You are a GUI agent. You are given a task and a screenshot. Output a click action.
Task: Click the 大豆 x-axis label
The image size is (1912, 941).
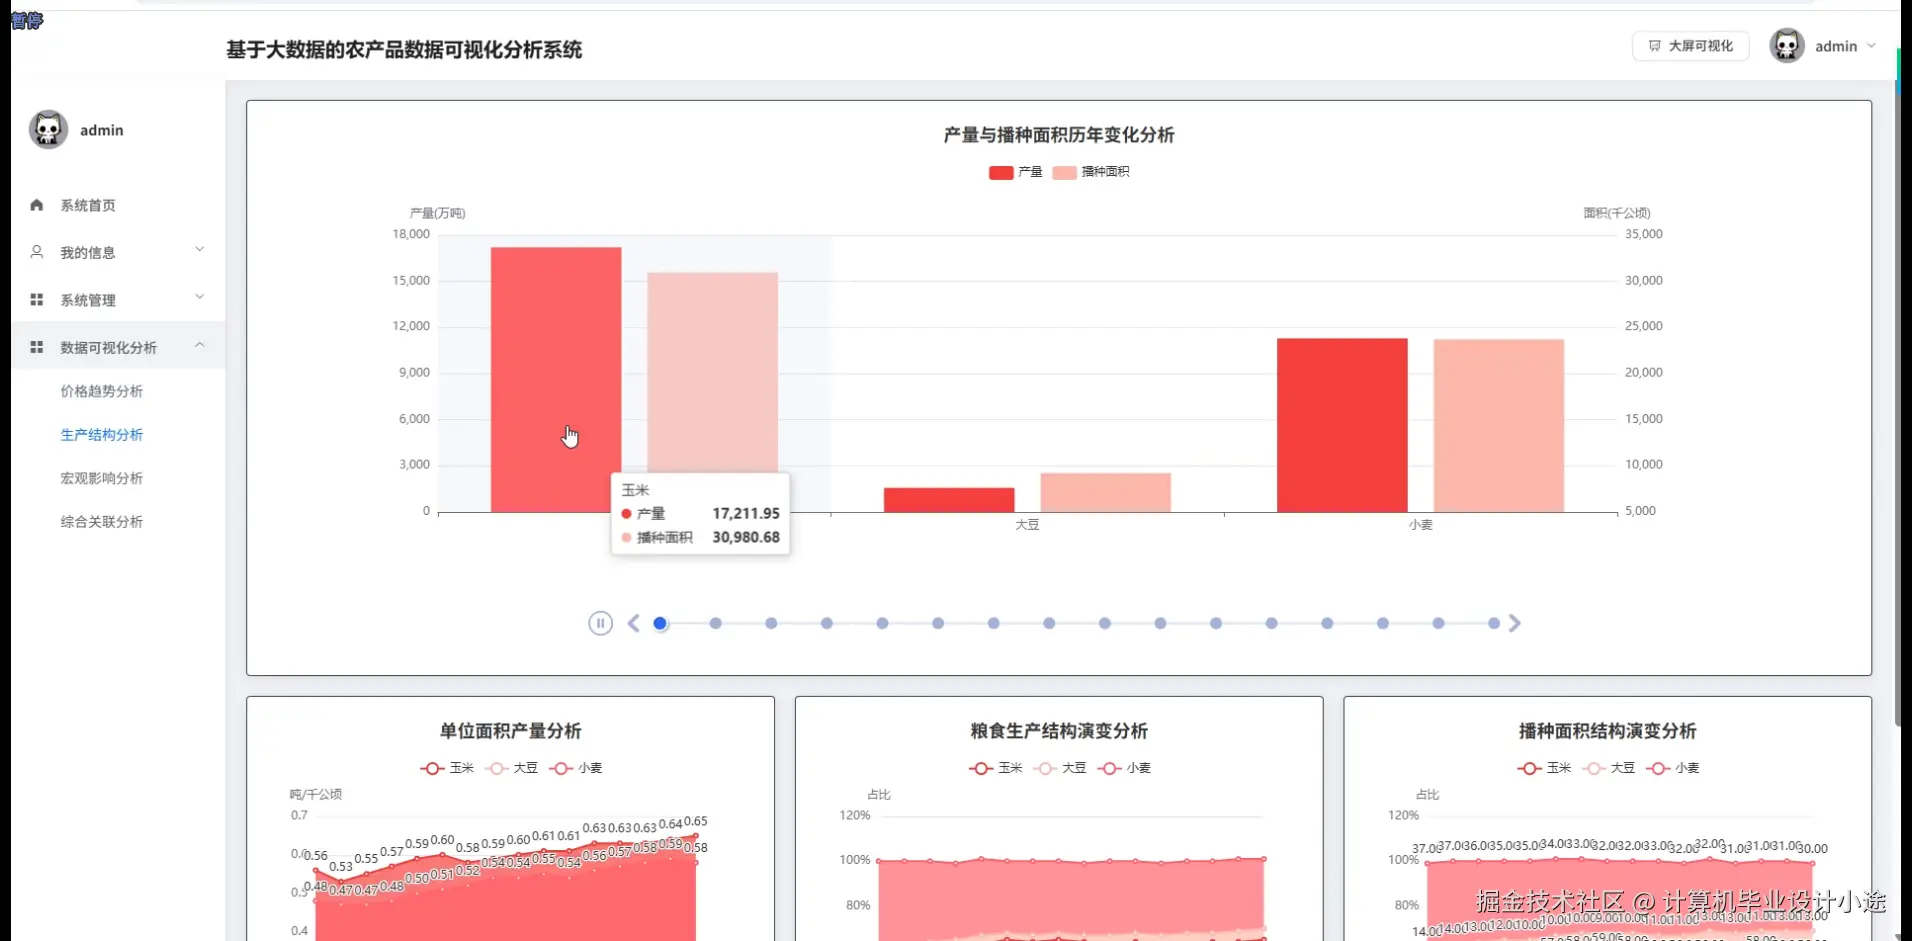click(1028, 525)
